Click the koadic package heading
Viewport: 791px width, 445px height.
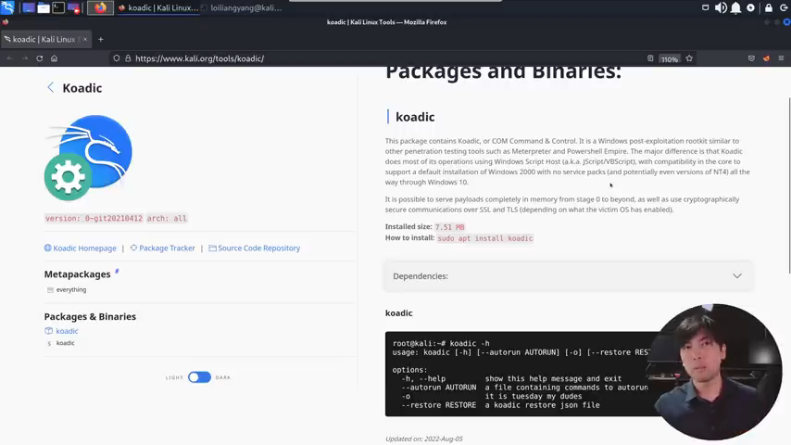415,117
